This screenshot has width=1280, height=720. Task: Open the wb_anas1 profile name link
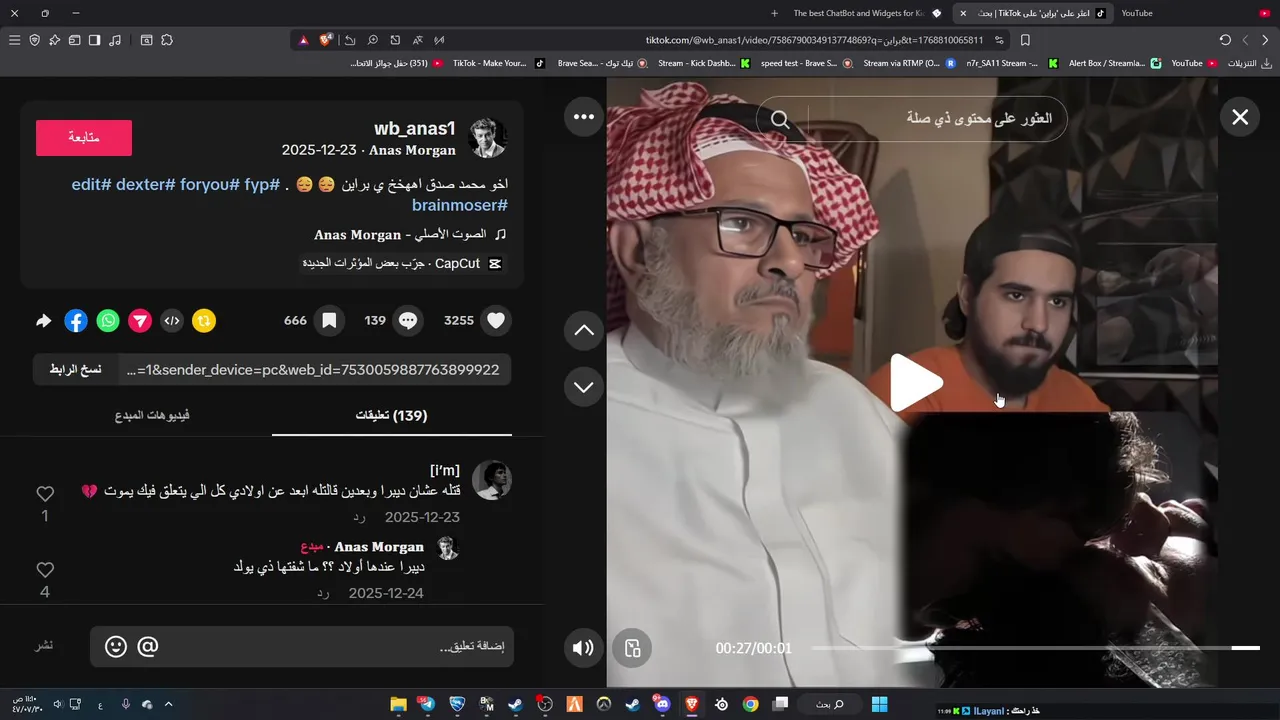click(x=415, y=128)
